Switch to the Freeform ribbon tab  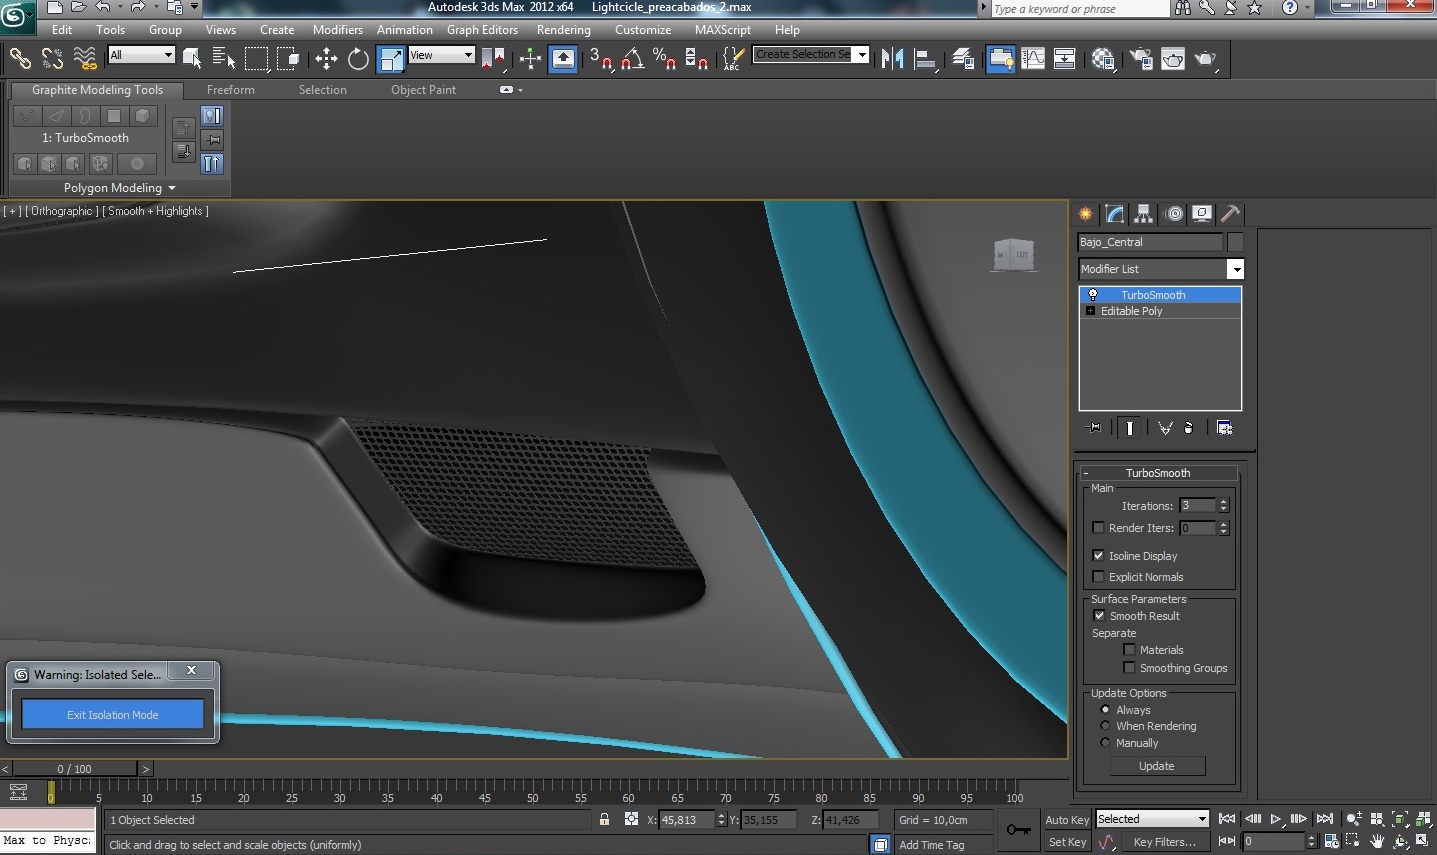pos(230,90)
